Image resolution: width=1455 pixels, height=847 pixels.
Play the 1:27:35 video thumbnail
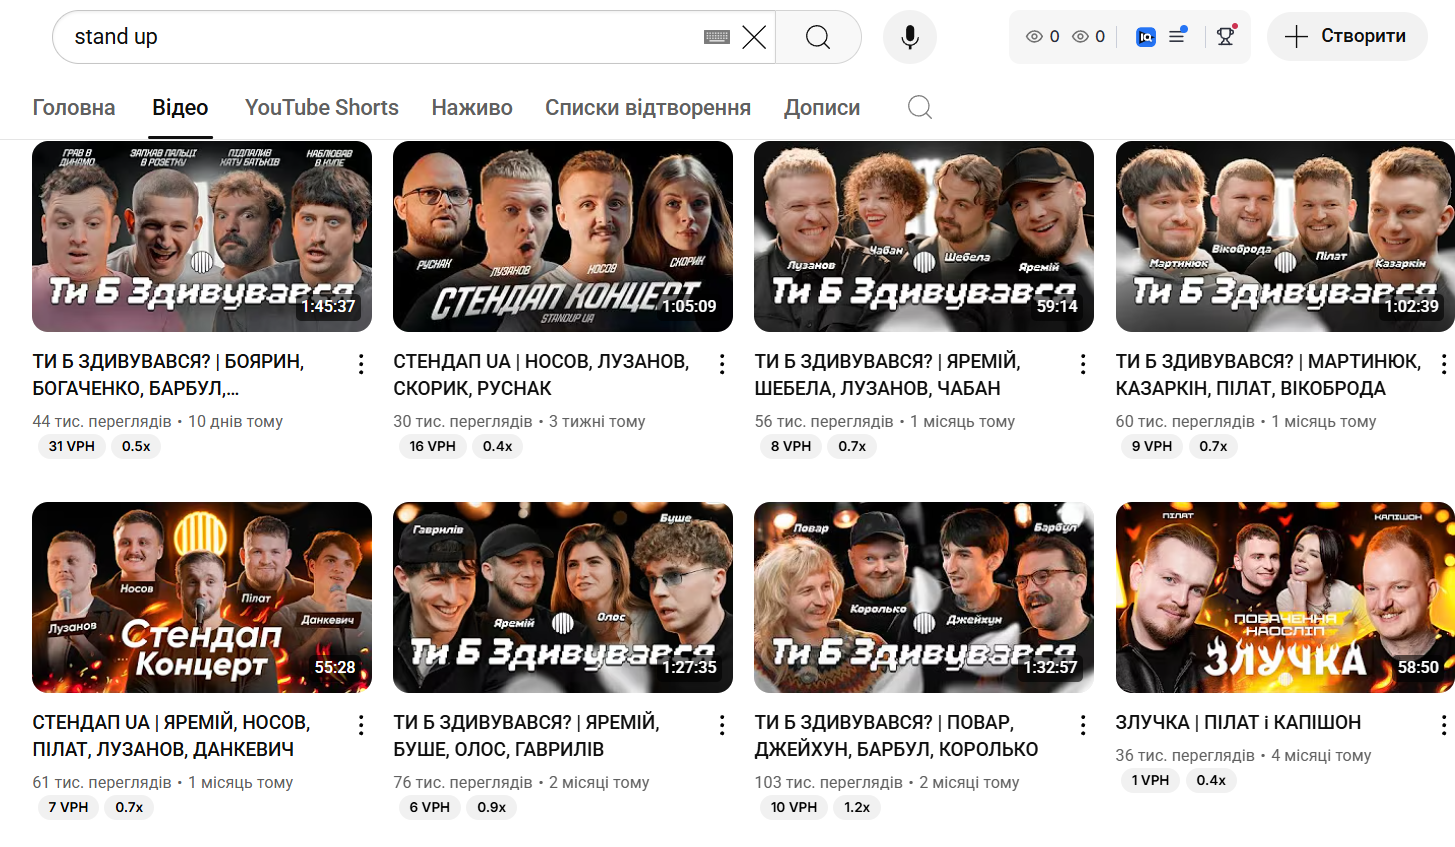[x=563, y=597]
